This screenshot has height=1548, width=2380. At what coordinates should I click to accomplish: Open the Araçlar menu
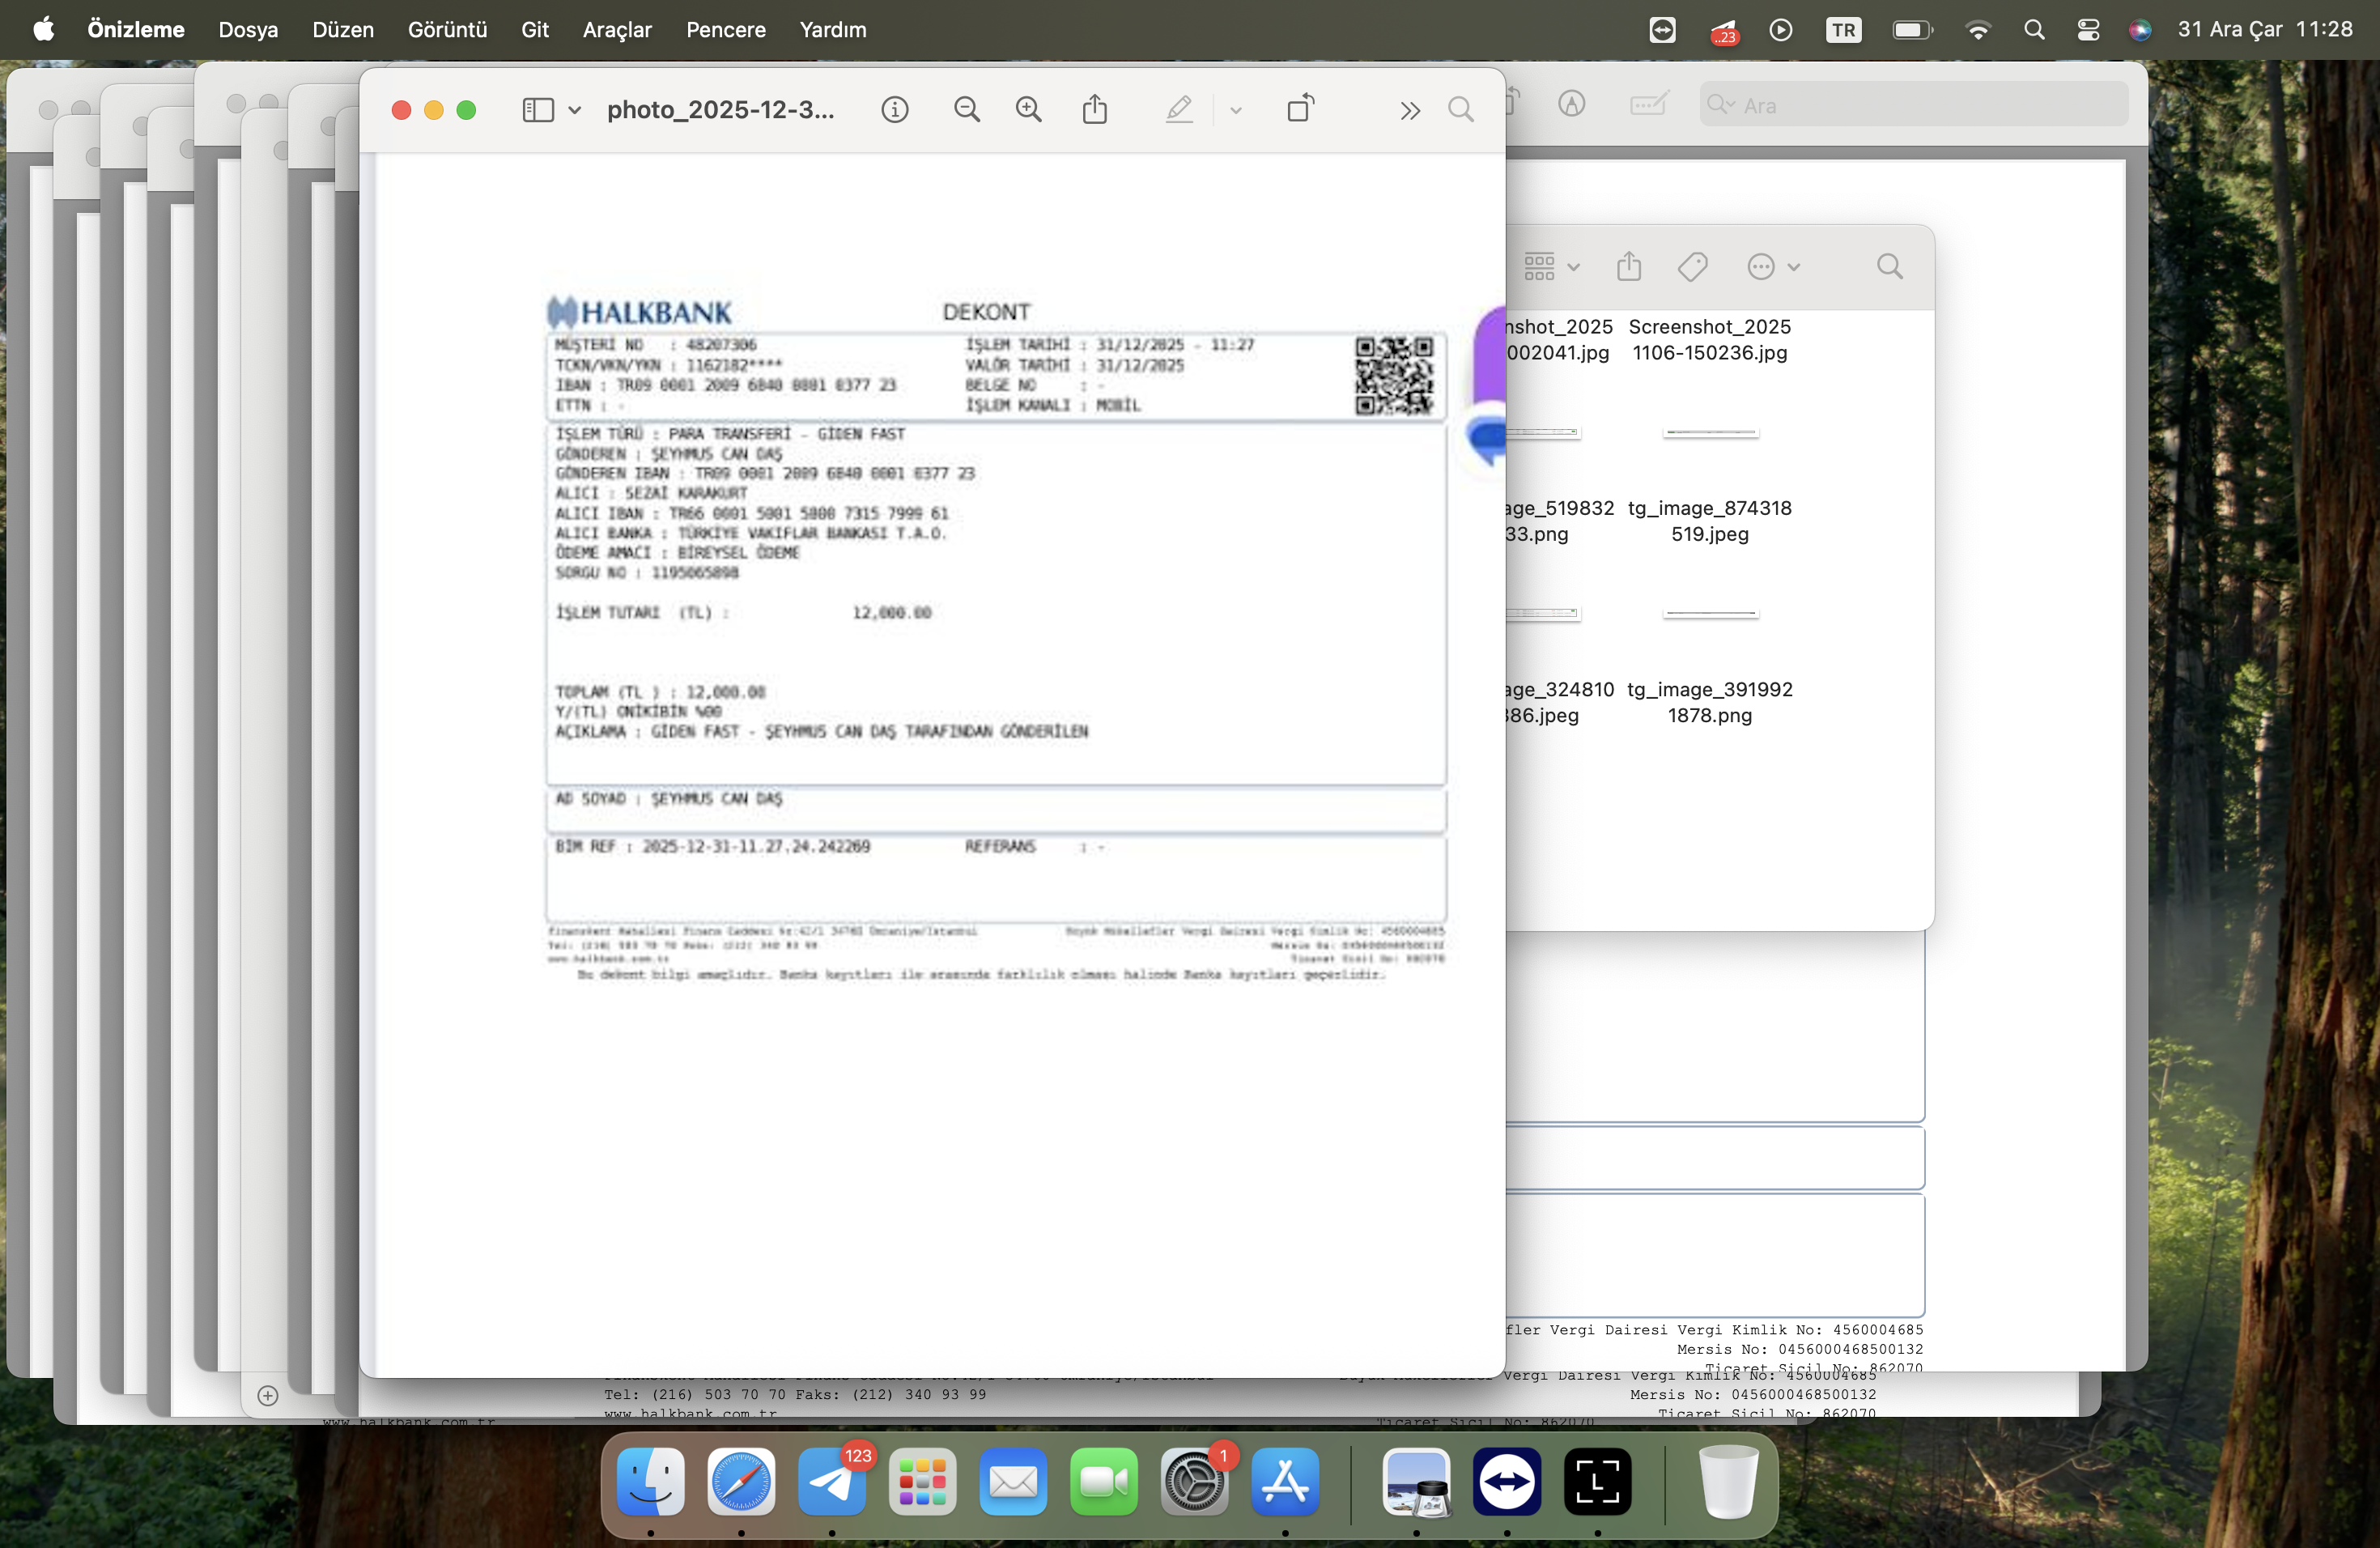pos(617,30)
